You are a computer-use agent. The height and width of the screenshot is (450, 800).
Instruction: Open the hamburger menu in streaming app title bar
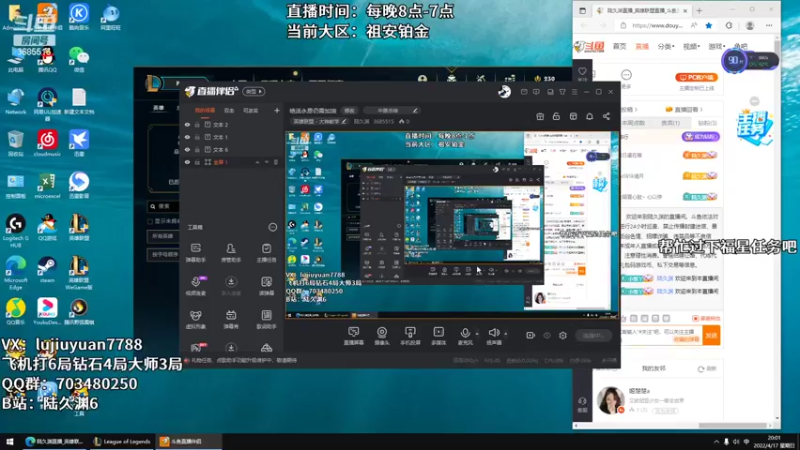(574, 92)
